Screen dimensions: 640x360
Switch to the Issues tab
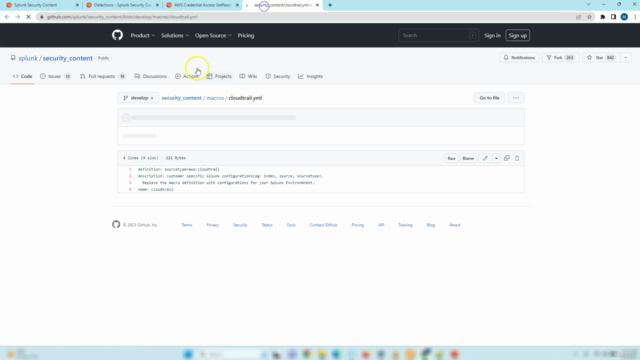(x=55, y=76)
